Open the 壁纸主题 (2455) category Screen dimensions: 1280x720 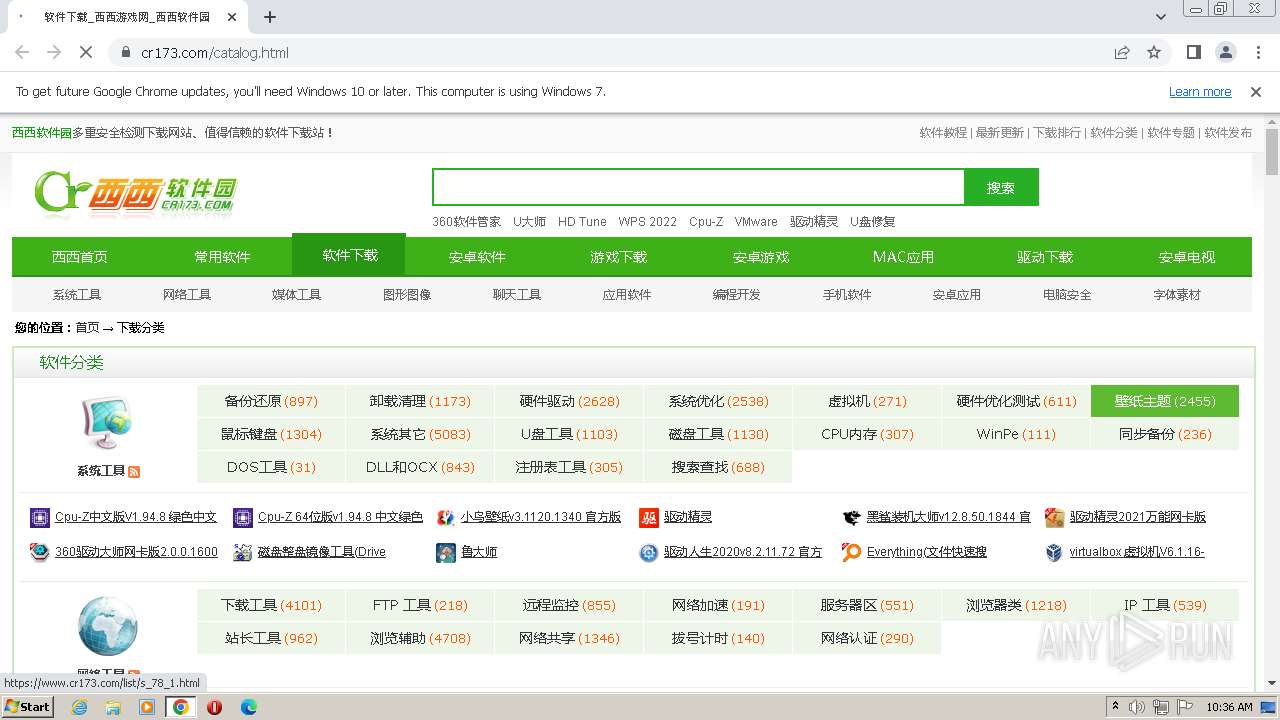coord(1165,401)
